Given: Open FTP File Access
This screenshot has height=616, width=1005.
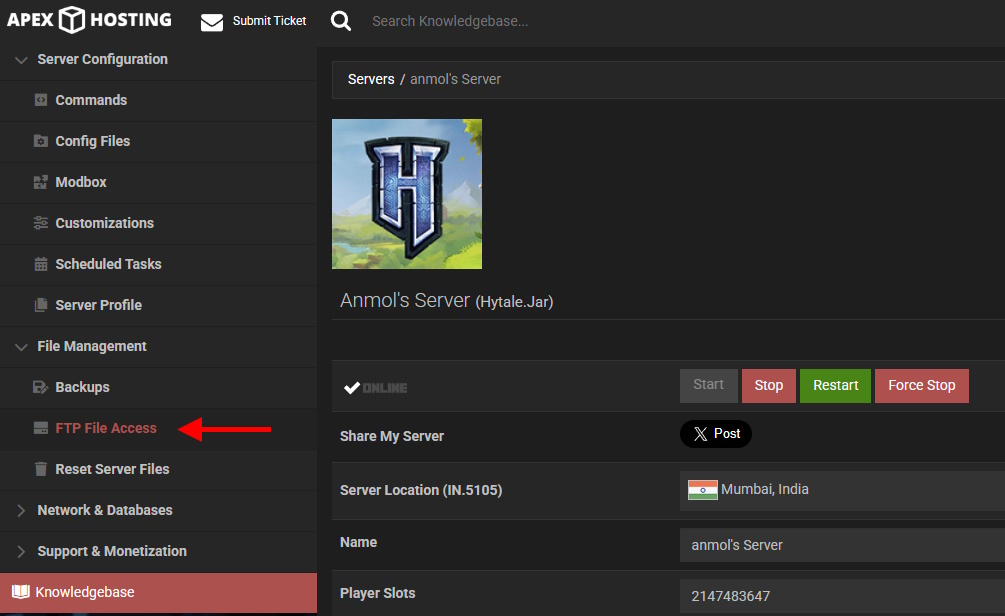Looking at the screenshot, I should pos(103,428).
